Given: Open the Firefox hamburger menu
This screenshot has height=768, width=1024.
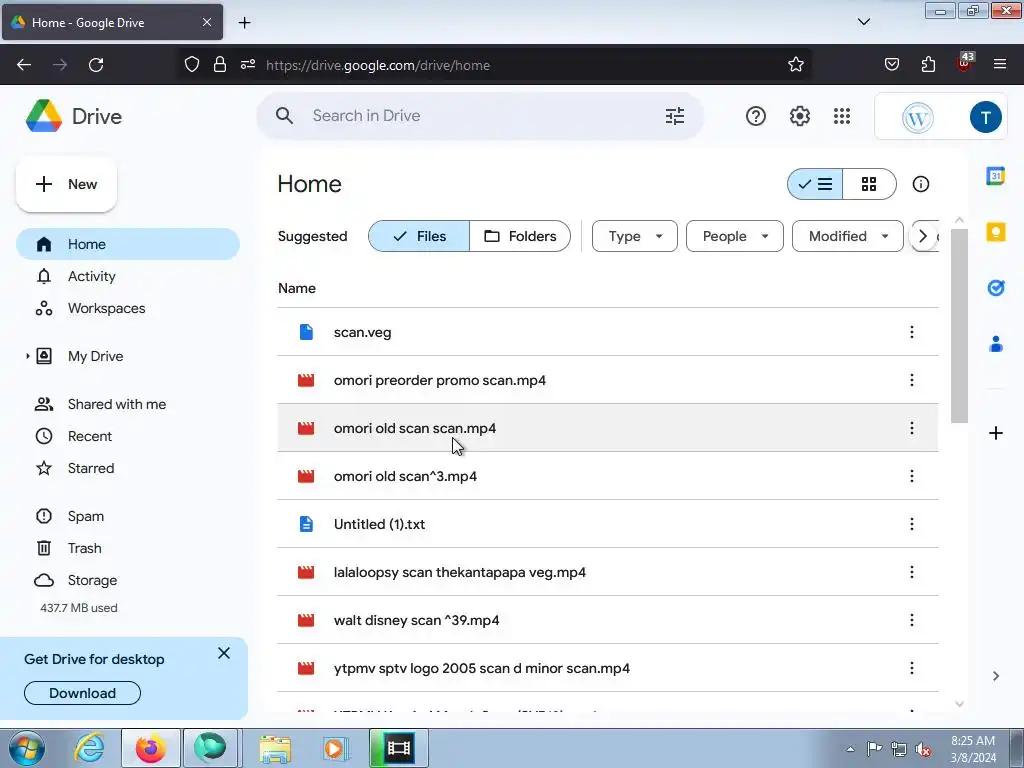Looking at the screenshot, I should tap(999, 64).
